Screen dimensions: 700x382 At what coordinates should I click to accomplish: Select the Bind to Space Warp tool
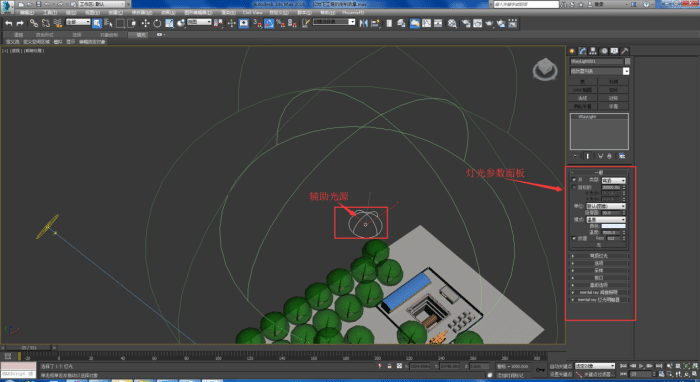pos(58,23)
